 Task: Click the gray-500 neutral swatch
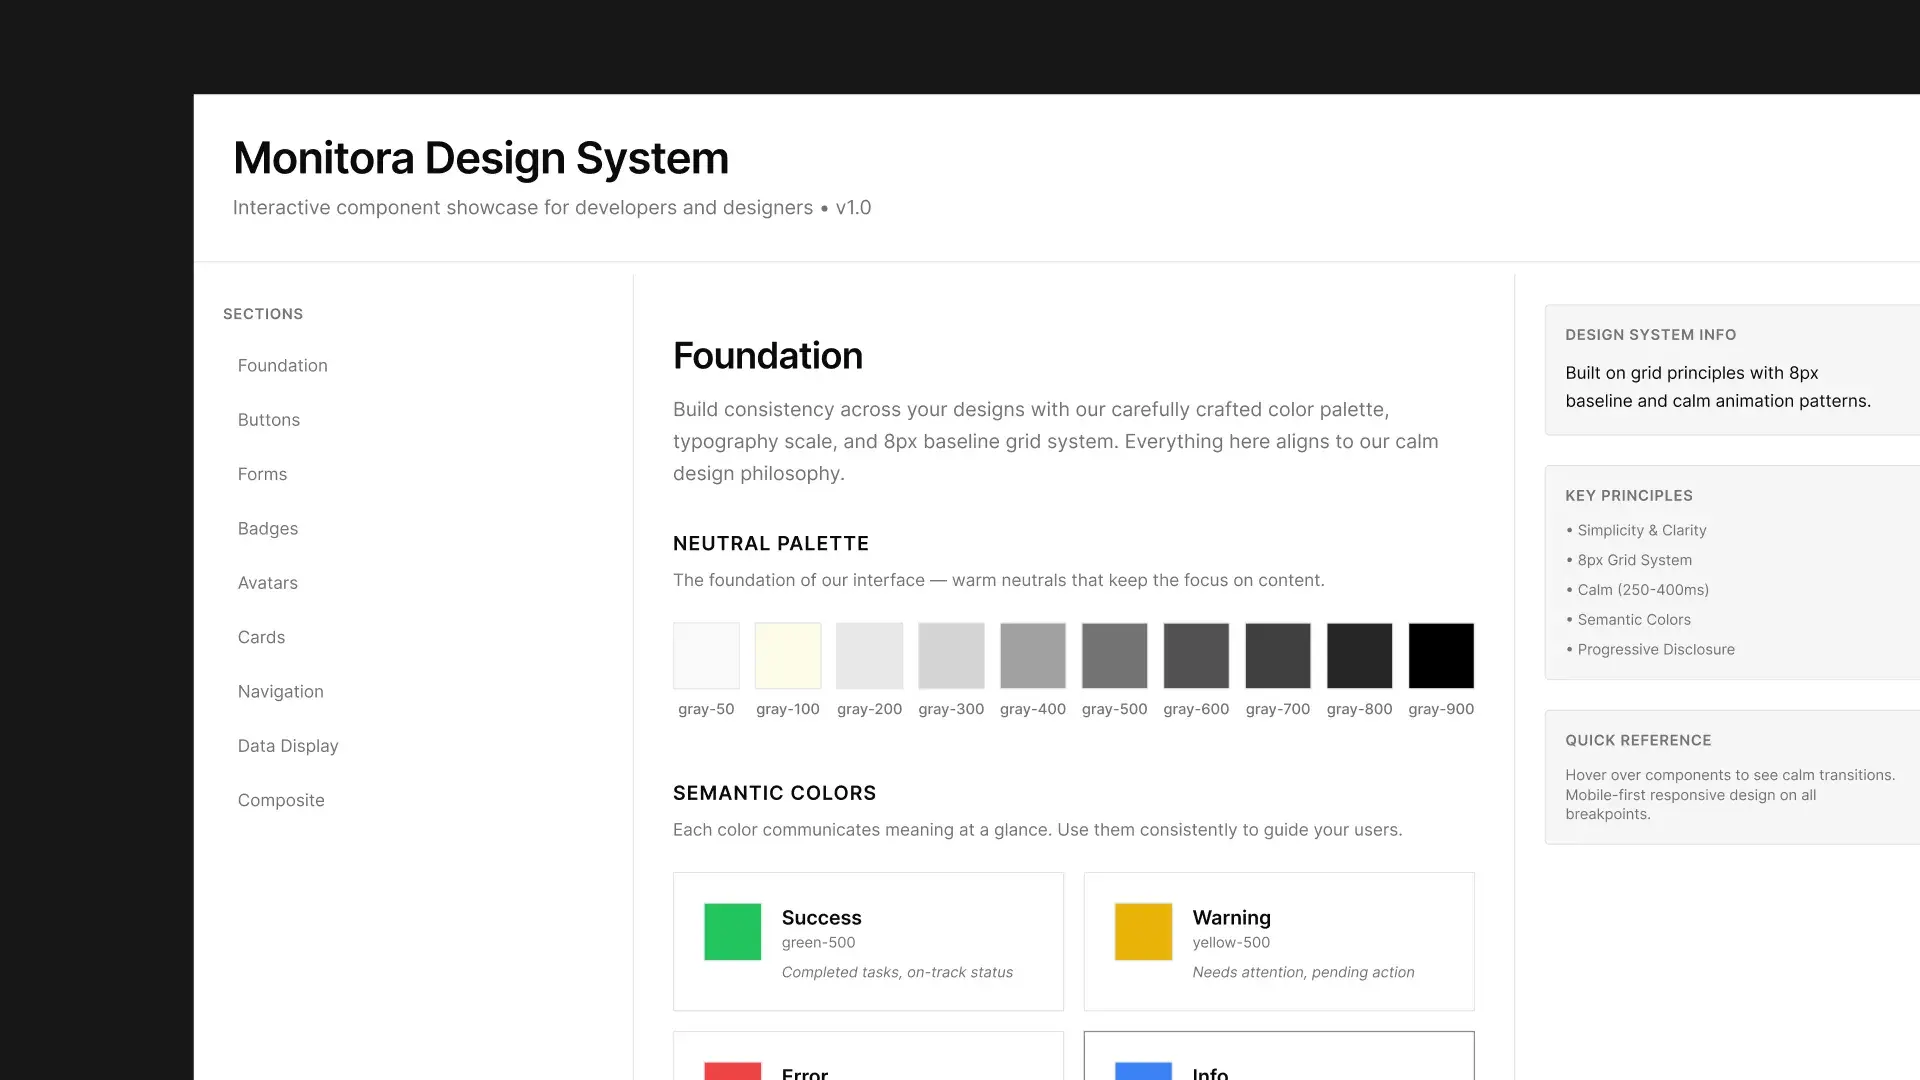pos(1114,656)
